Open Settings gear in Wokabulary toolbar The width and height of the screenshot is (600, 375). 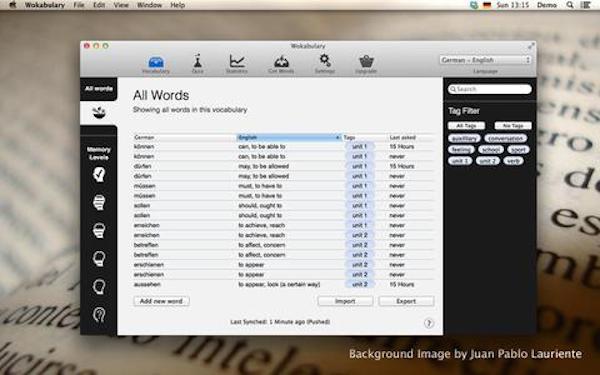(x=325, y=64)
